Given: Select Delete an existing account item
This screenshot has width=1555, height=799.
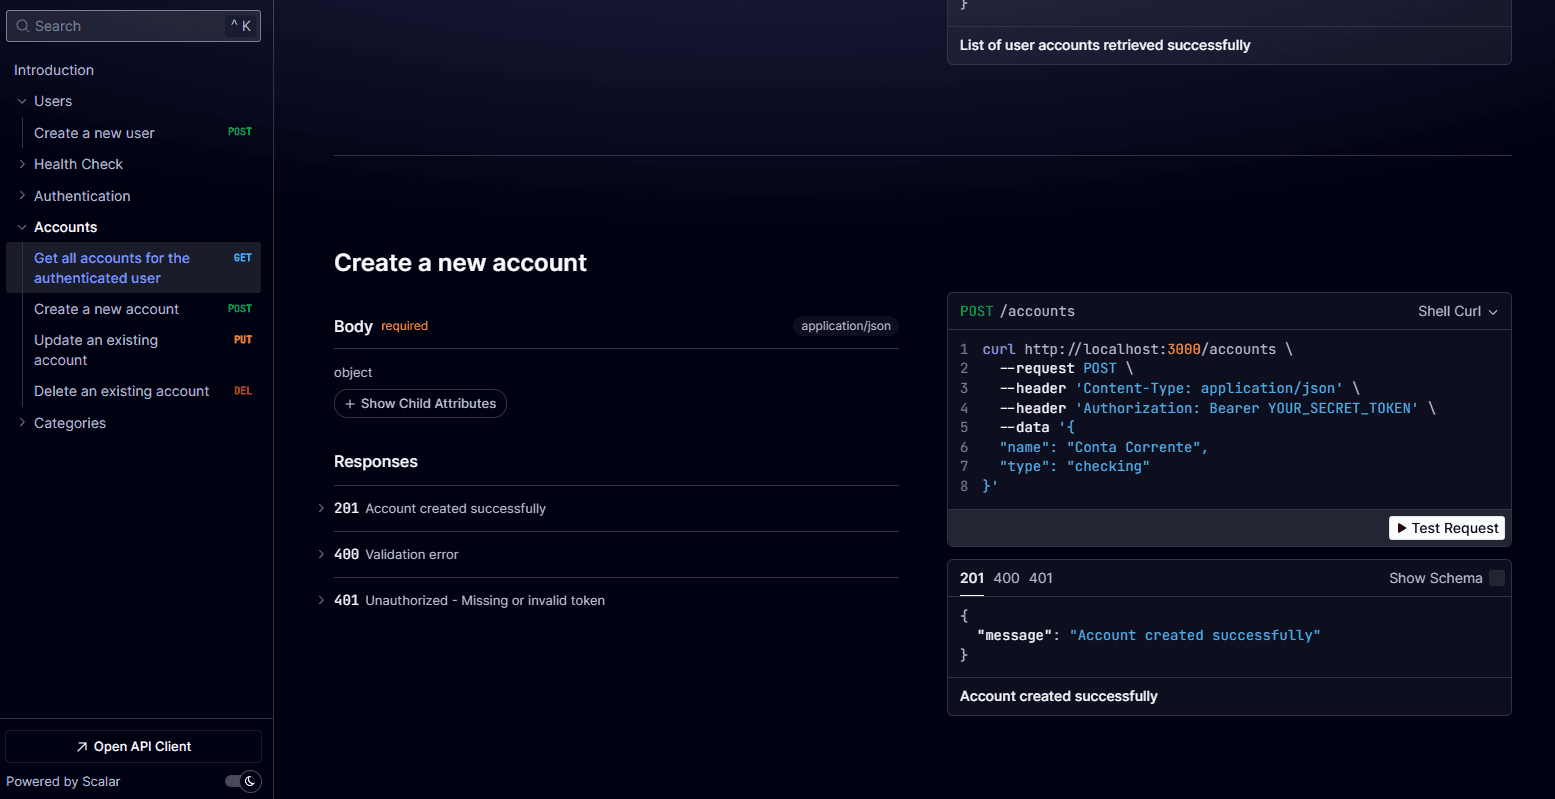Looking at the screenshot, I should coord(122,391).
